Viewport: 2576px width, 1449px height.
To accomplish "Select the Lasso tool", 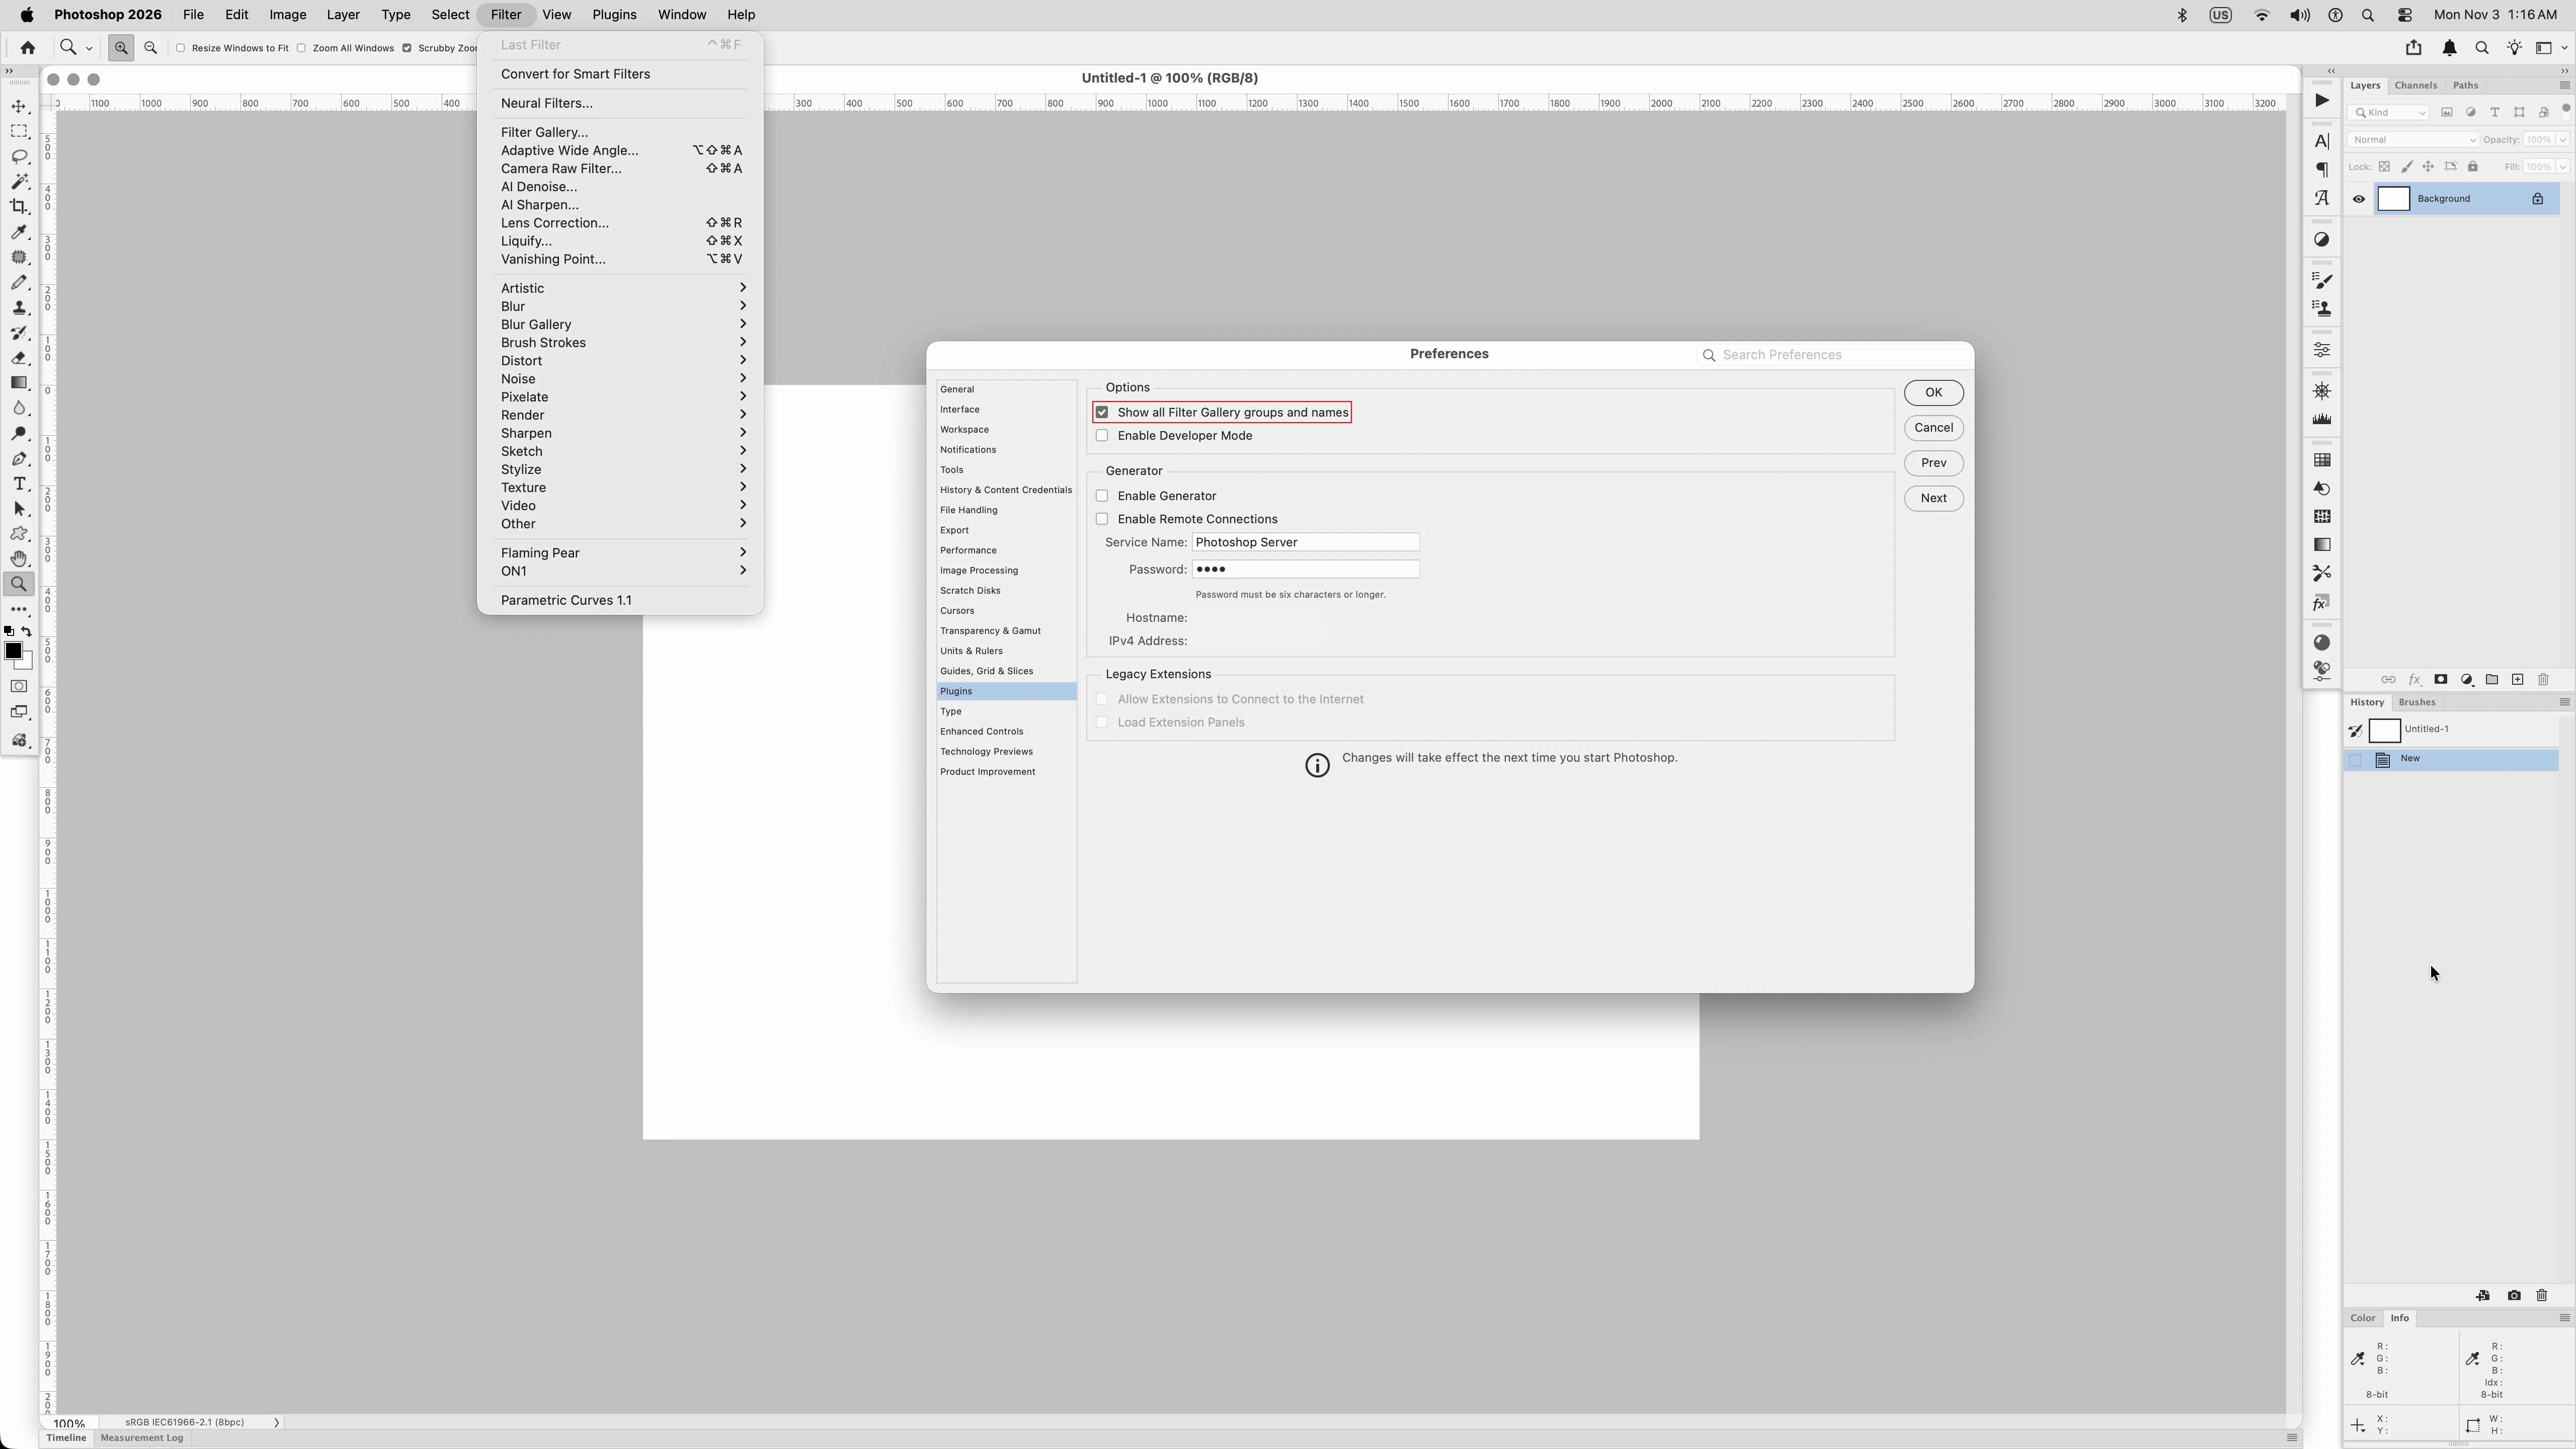I will (19, 157).
